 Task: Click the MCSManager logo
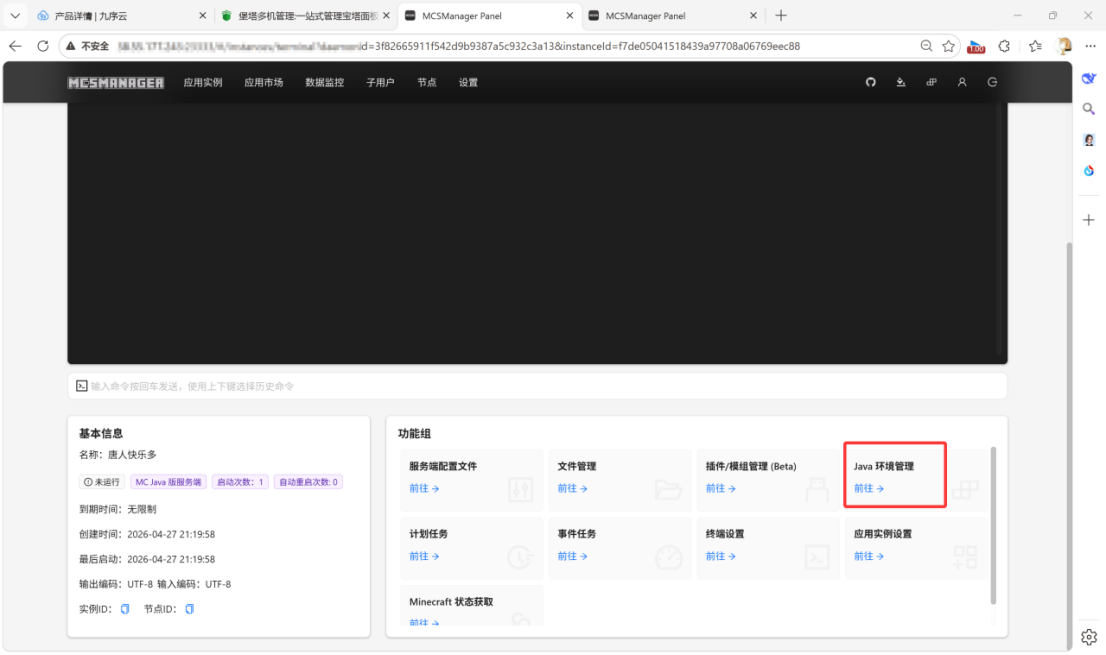[x=116, y=83]
